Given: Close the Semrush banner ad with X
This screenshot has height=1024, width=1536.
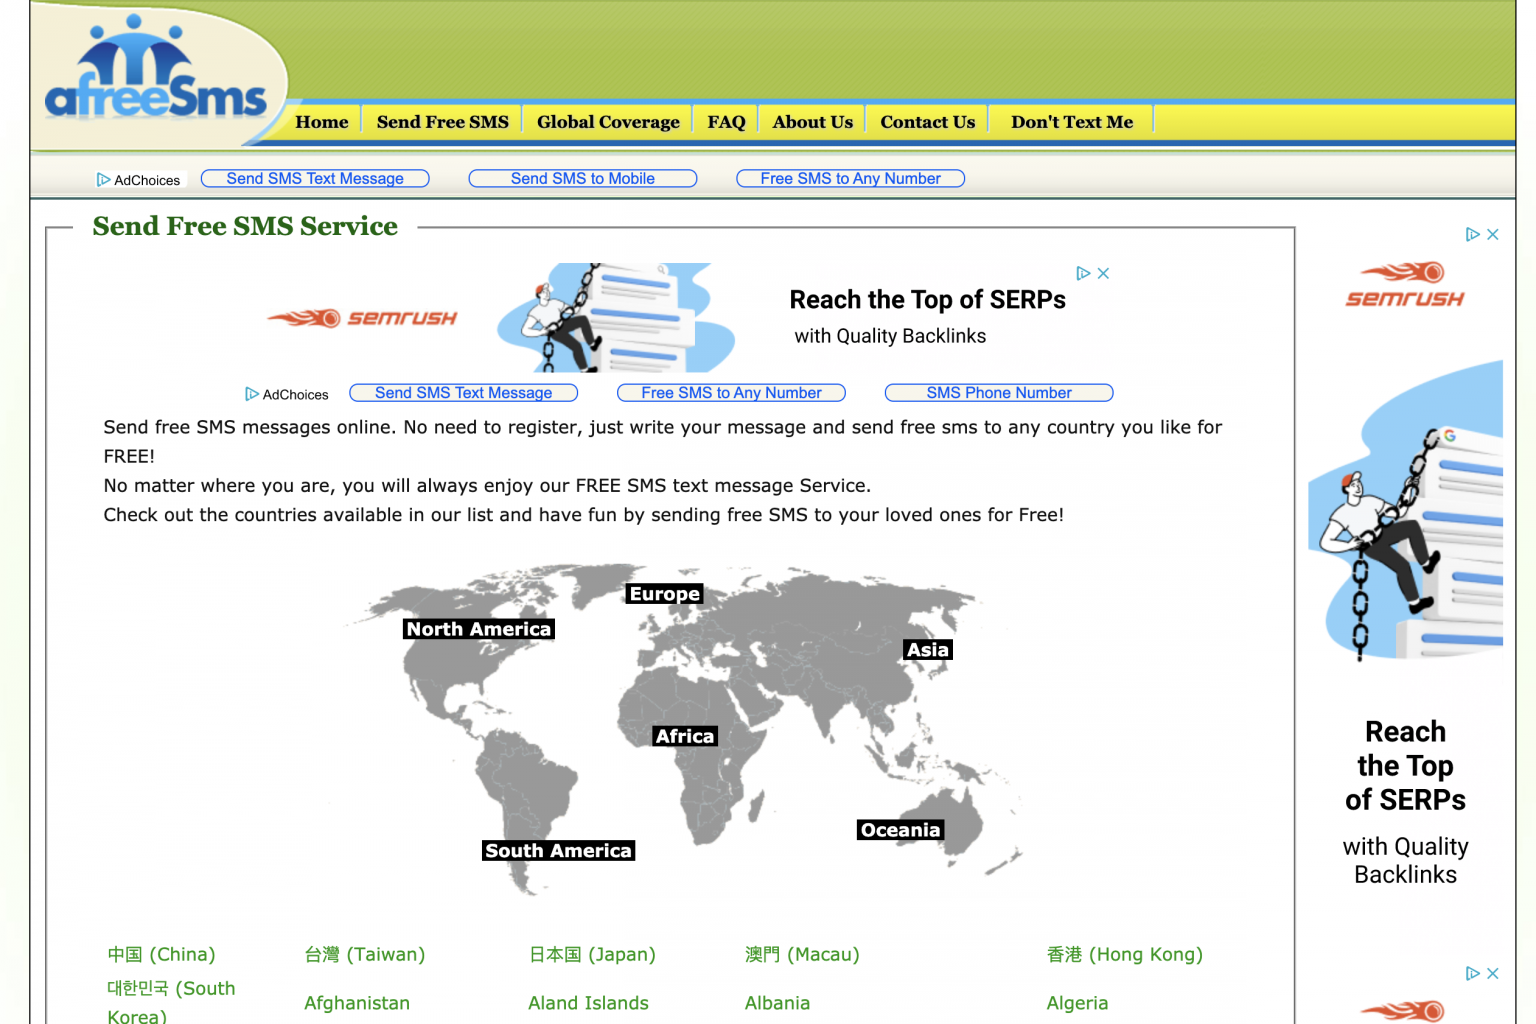Looking at the screenshot, I should point(1104,273).
